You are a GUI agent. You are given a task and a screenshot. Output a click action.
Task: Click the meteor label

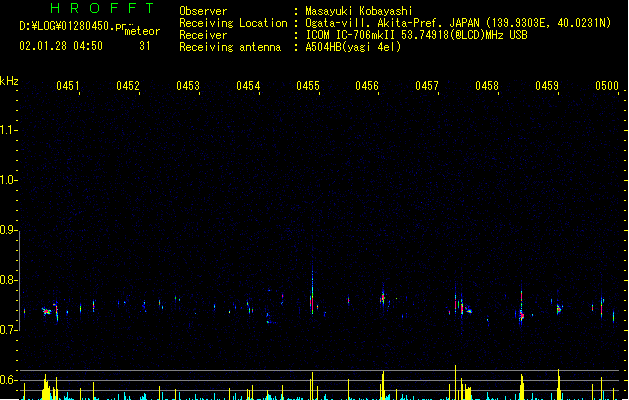tap(142, 31)
